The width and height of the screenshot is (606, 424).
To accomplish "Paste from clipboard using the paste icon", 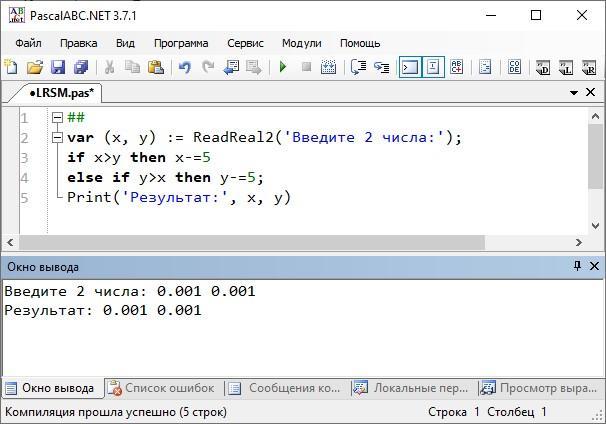I will click(156, 67).
